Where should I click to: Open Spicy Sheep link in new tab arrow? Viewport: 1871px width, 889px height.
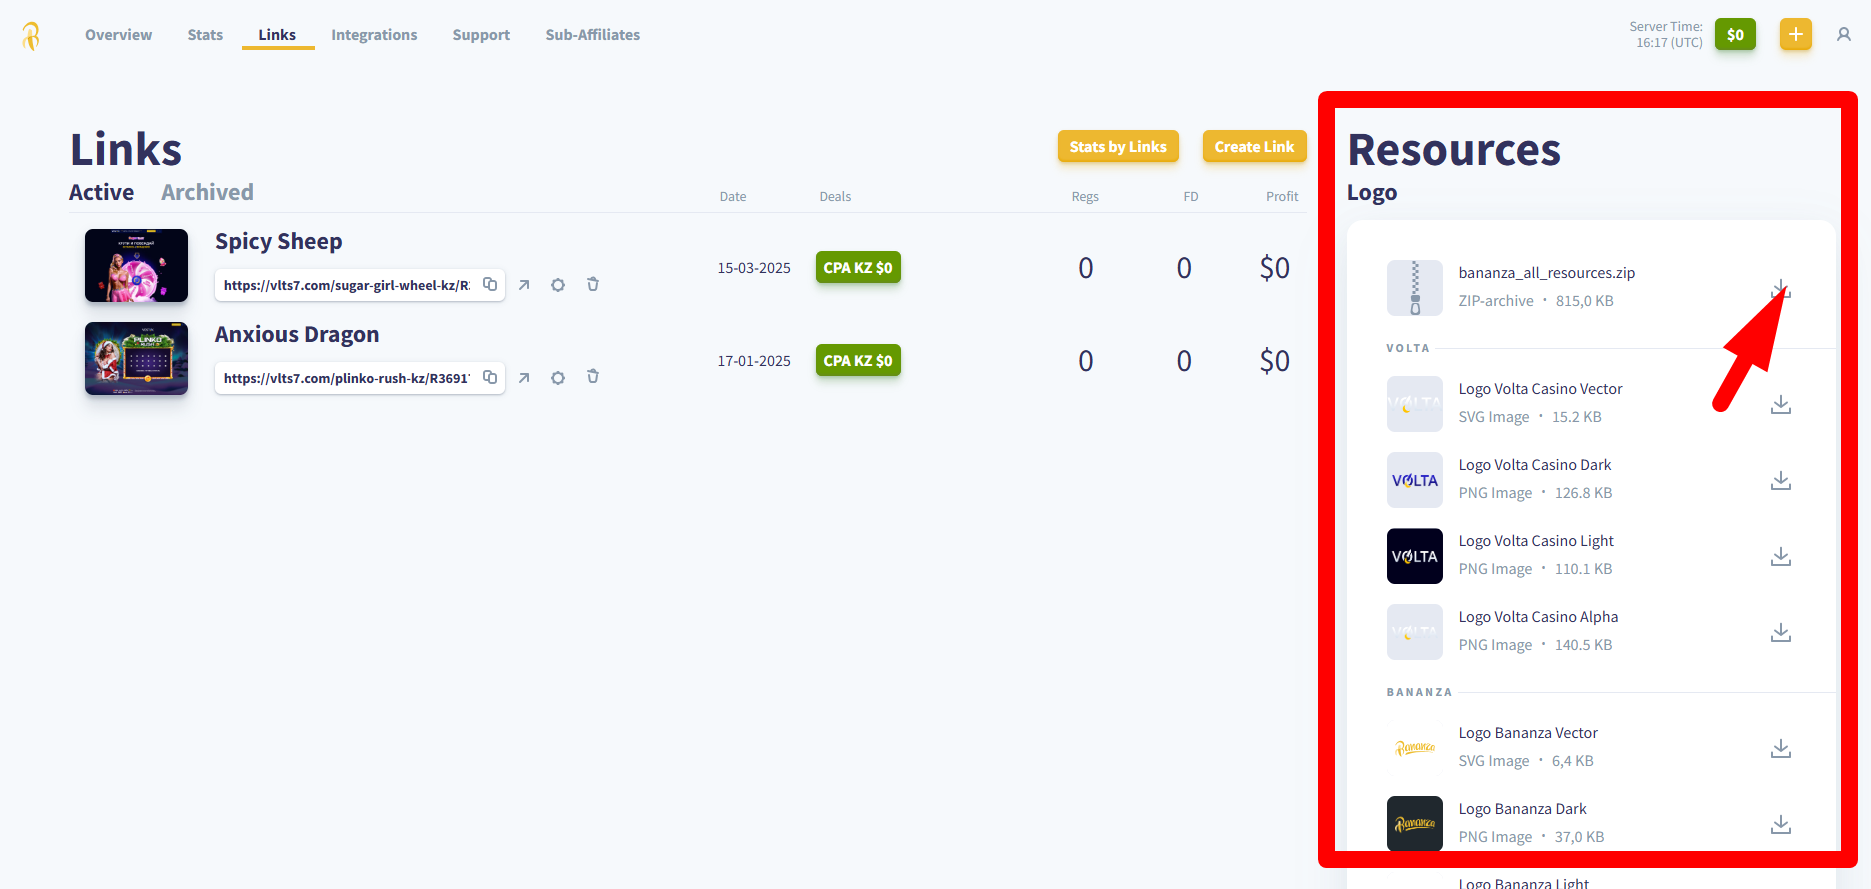524,285
